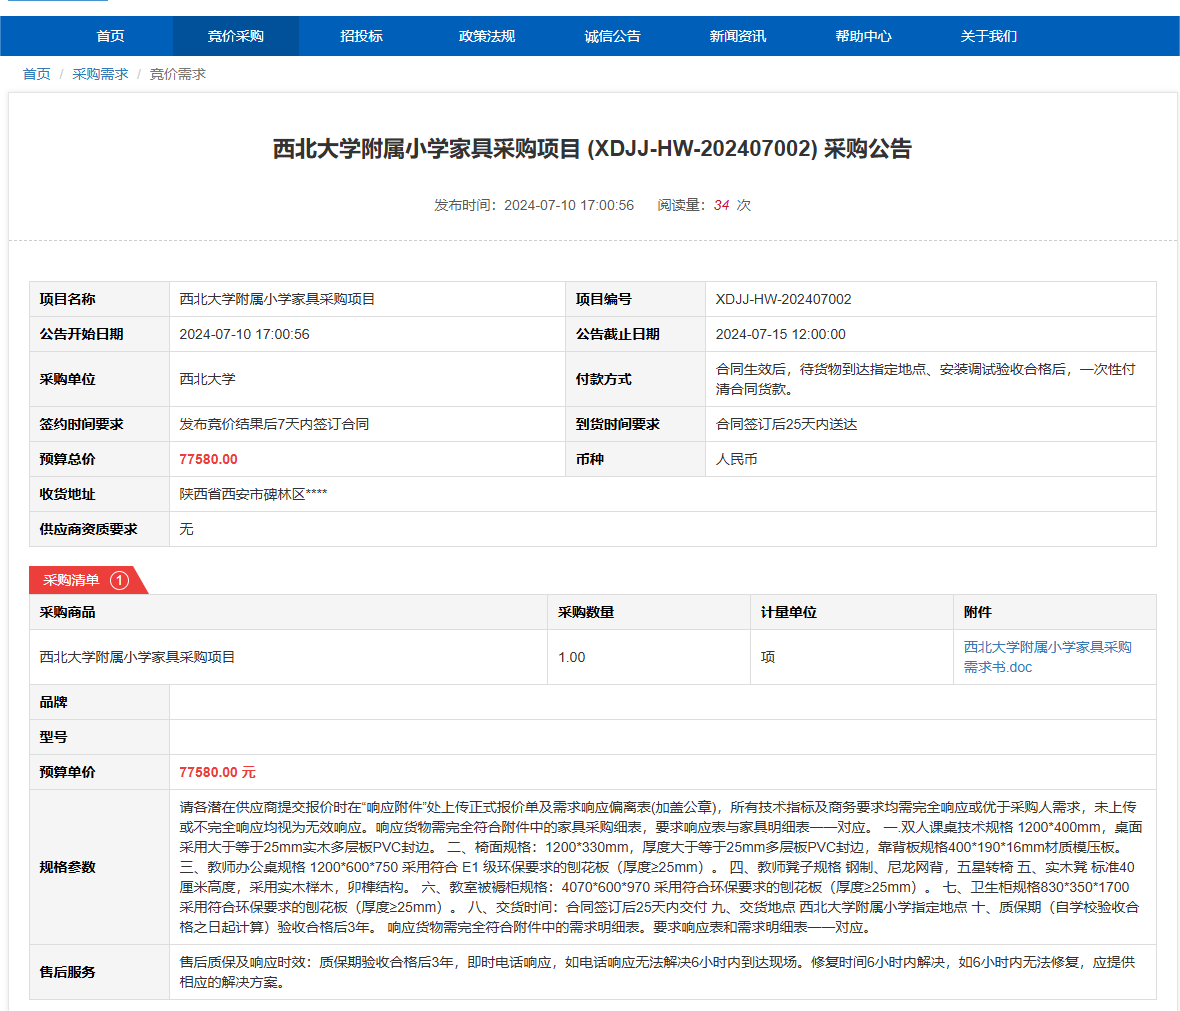
Task: Click the red read count 34
Action: pyautogui.click(x=721, y=205)
